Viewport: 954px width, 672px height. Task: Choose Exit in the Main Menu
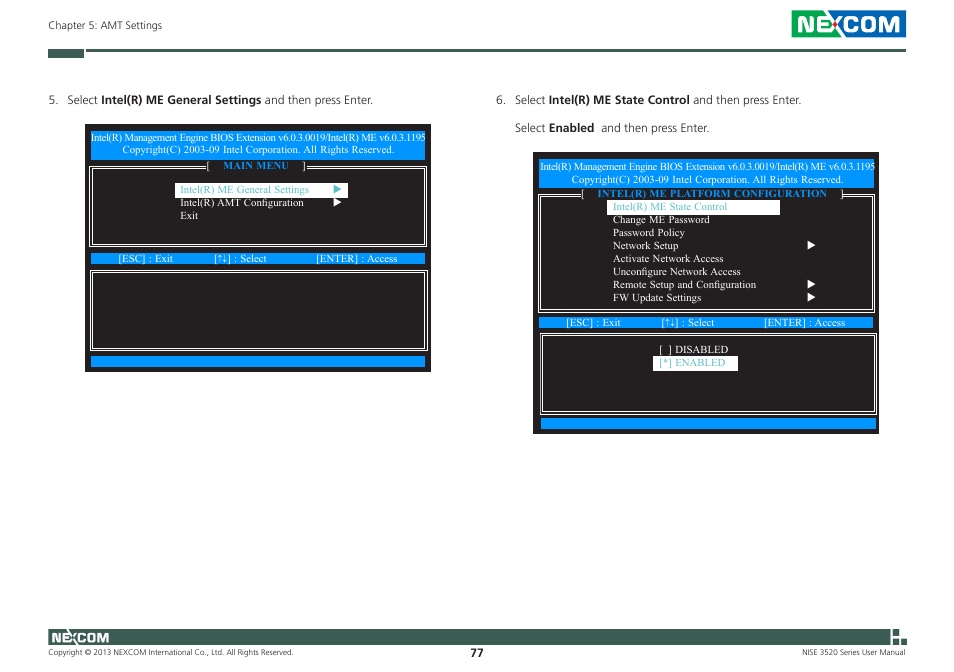pos(189,215)
